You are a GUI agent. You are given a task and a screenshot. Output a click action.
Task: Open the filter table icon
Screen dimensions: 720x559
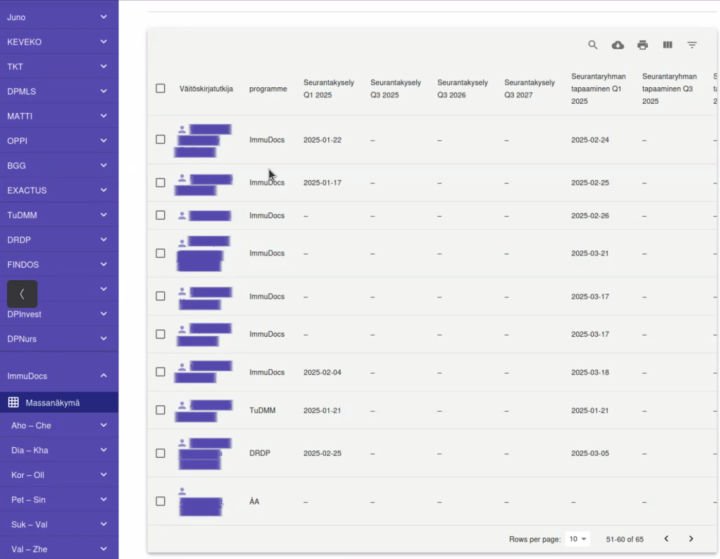point(692,45)
